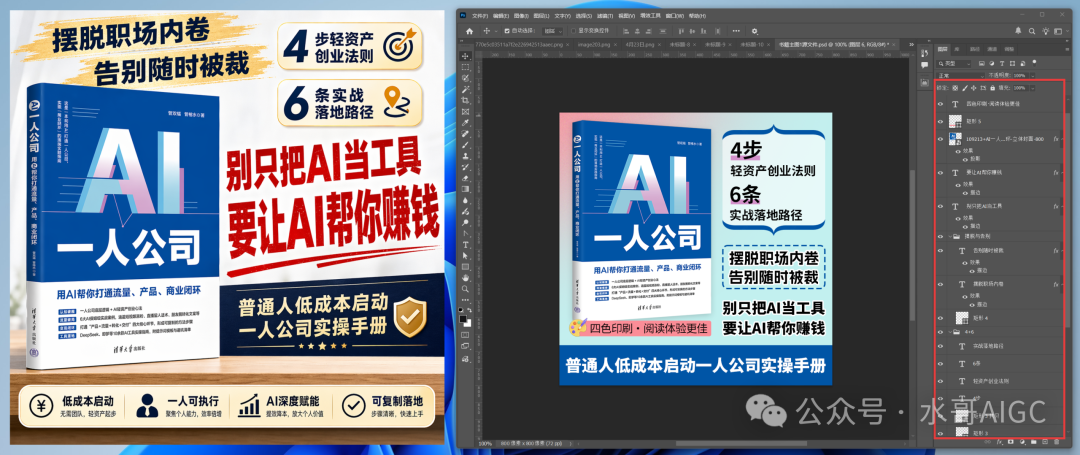Viewport: 1080px width, 455px height.
Task: Click the foreground color swatch
Action: click(463, 319)
